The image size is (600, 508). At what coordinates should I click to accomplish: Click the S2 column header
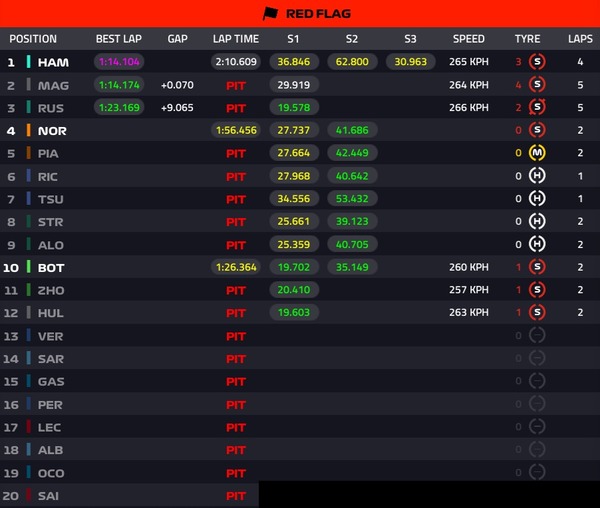coord(352,39)
